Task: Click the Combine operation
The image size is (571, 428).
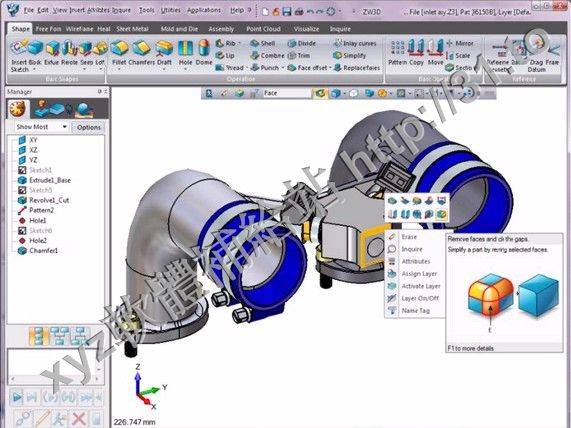Action: 267,55
